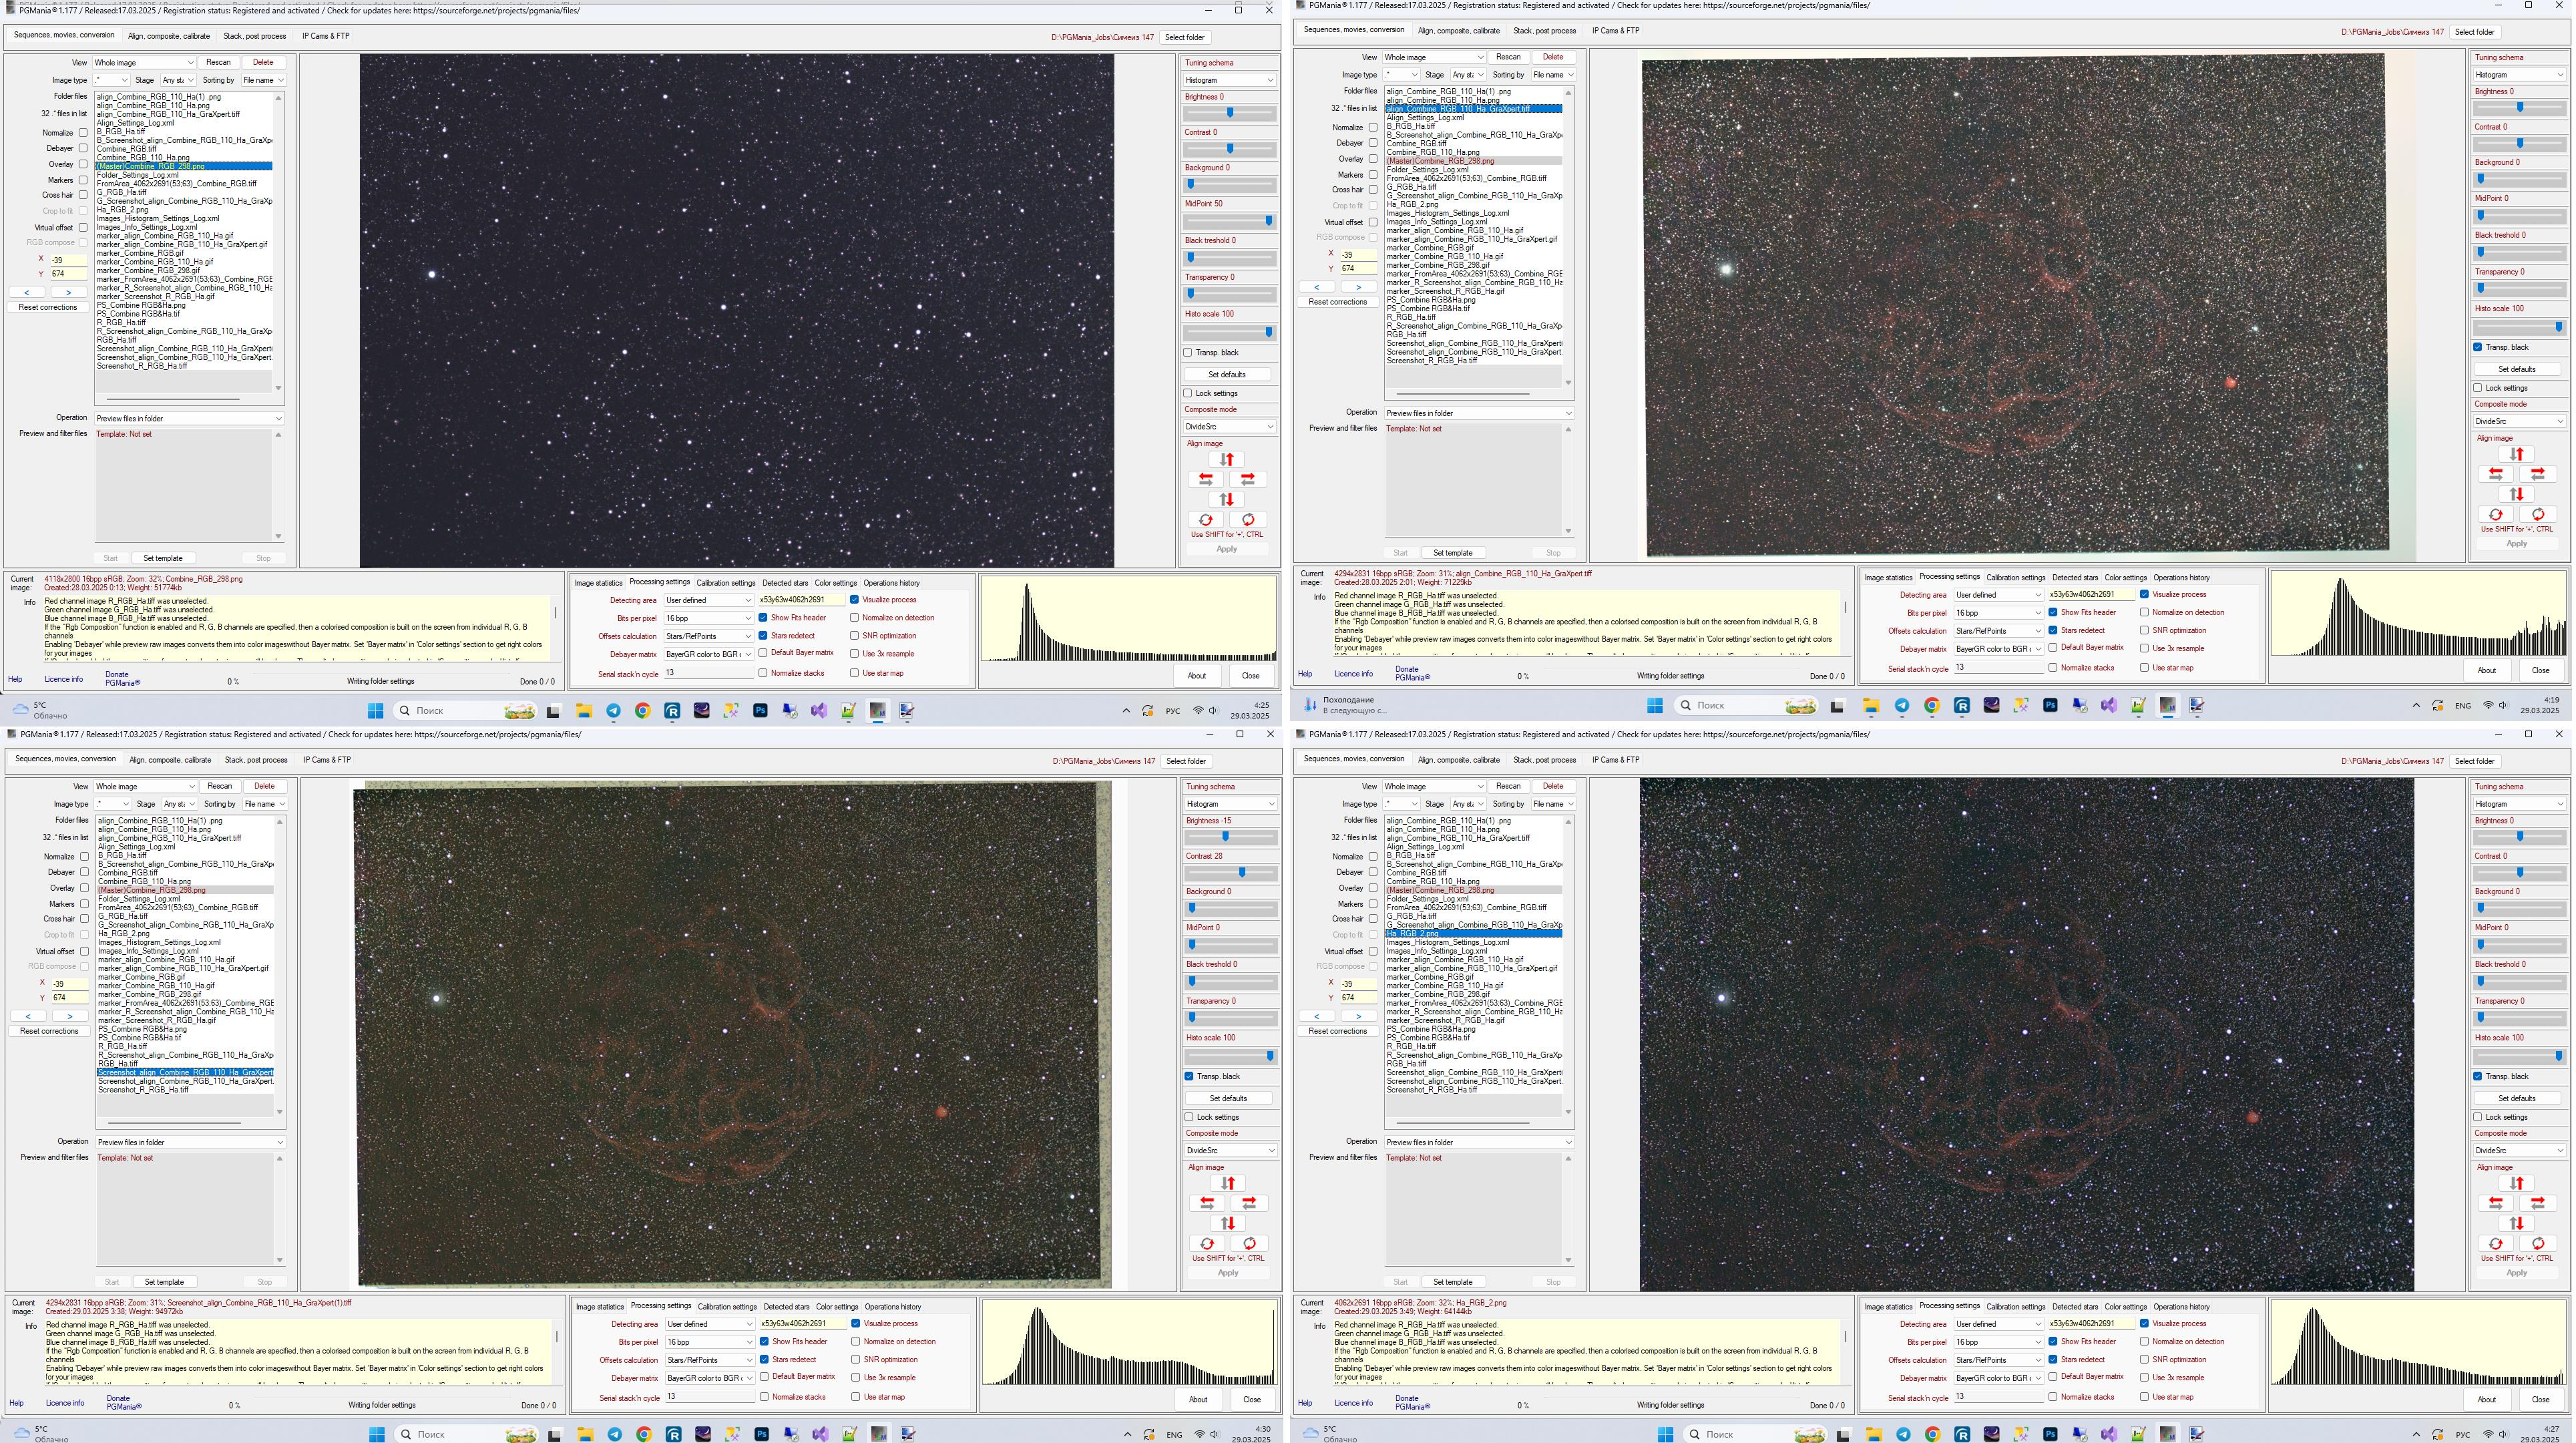Open Photoshop from the bottom-left taskbar
Viewport: 2576px width, 1443px height.
click(x=761, y=1434)
